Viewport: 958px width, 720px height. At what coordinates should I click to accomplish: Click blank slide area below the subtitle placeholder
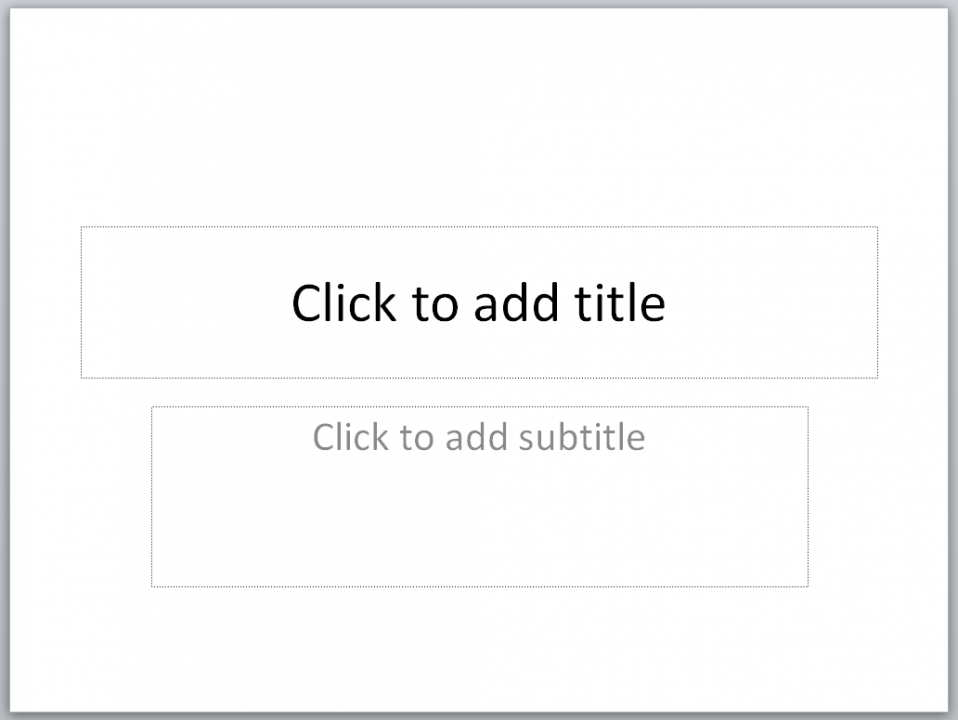[478, 650]
